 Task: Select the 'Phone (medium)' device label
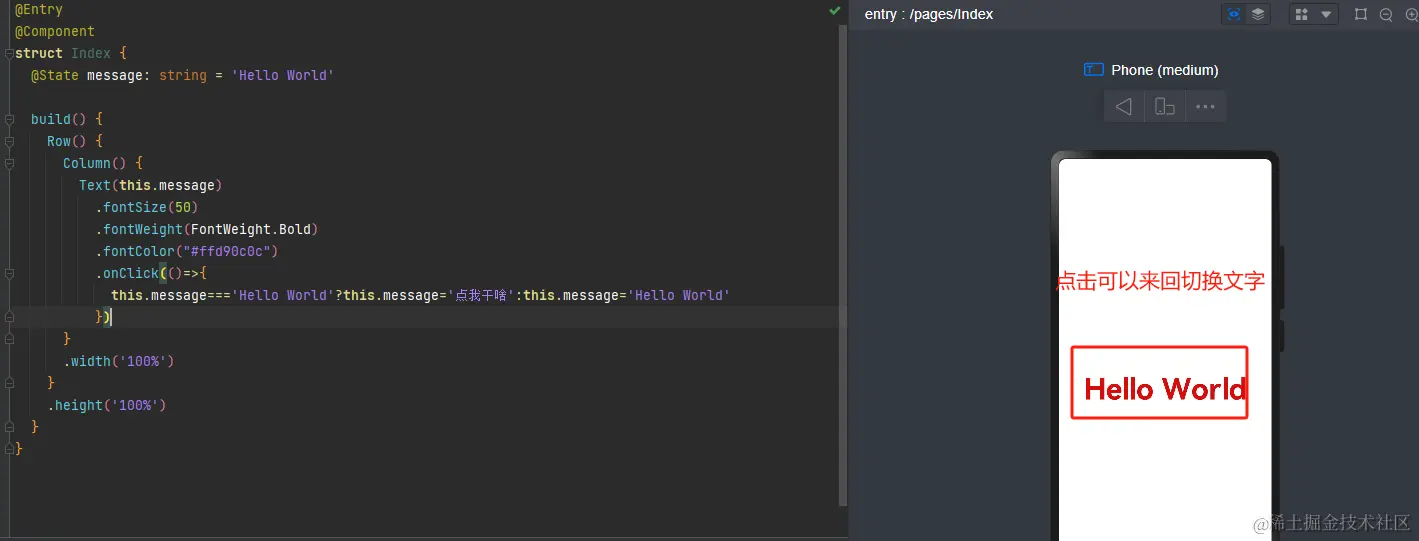click(1164, 70)
